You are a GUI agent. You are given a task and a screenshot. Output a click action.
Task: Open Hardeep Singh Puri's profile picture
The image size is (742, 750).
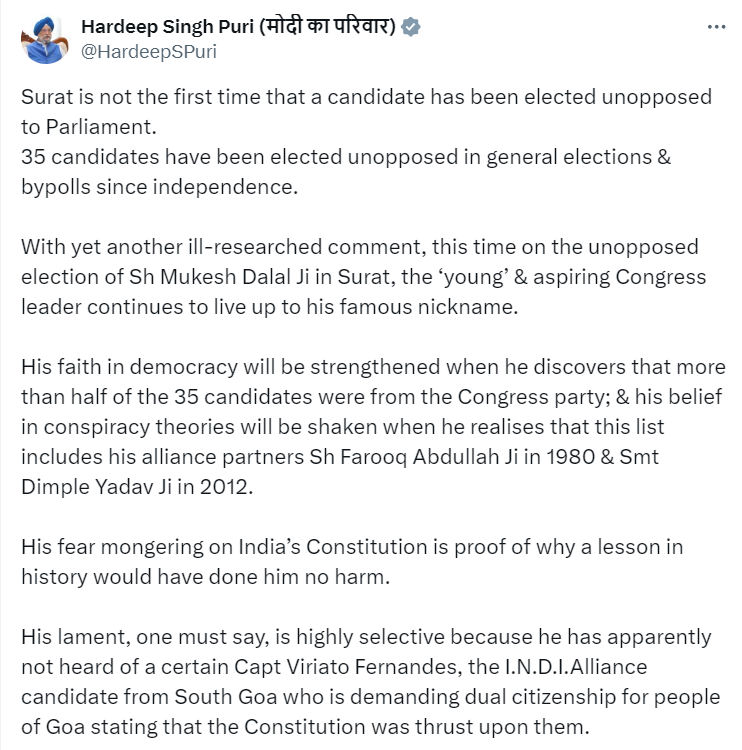[x=44, y=40]
